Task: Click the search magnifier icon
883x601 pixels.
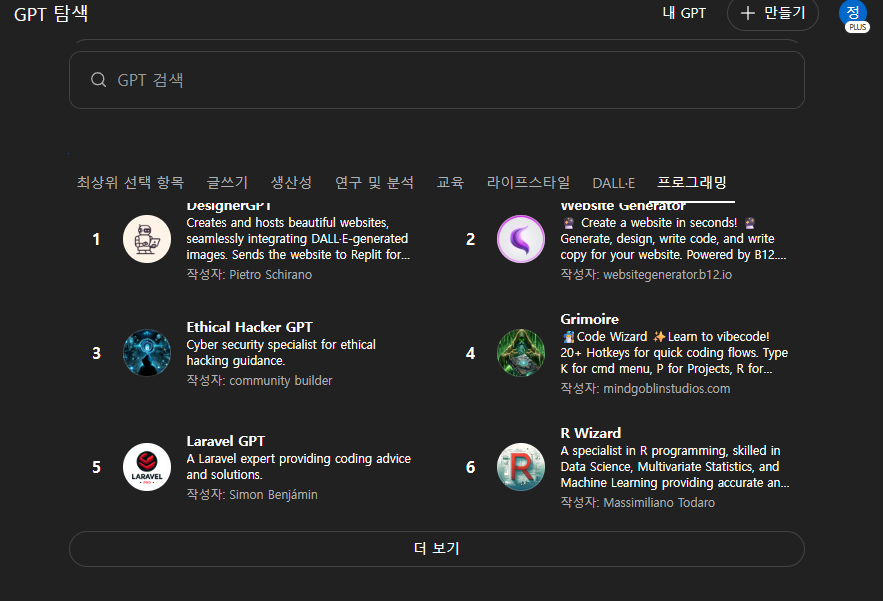Action: click(99, 80)
